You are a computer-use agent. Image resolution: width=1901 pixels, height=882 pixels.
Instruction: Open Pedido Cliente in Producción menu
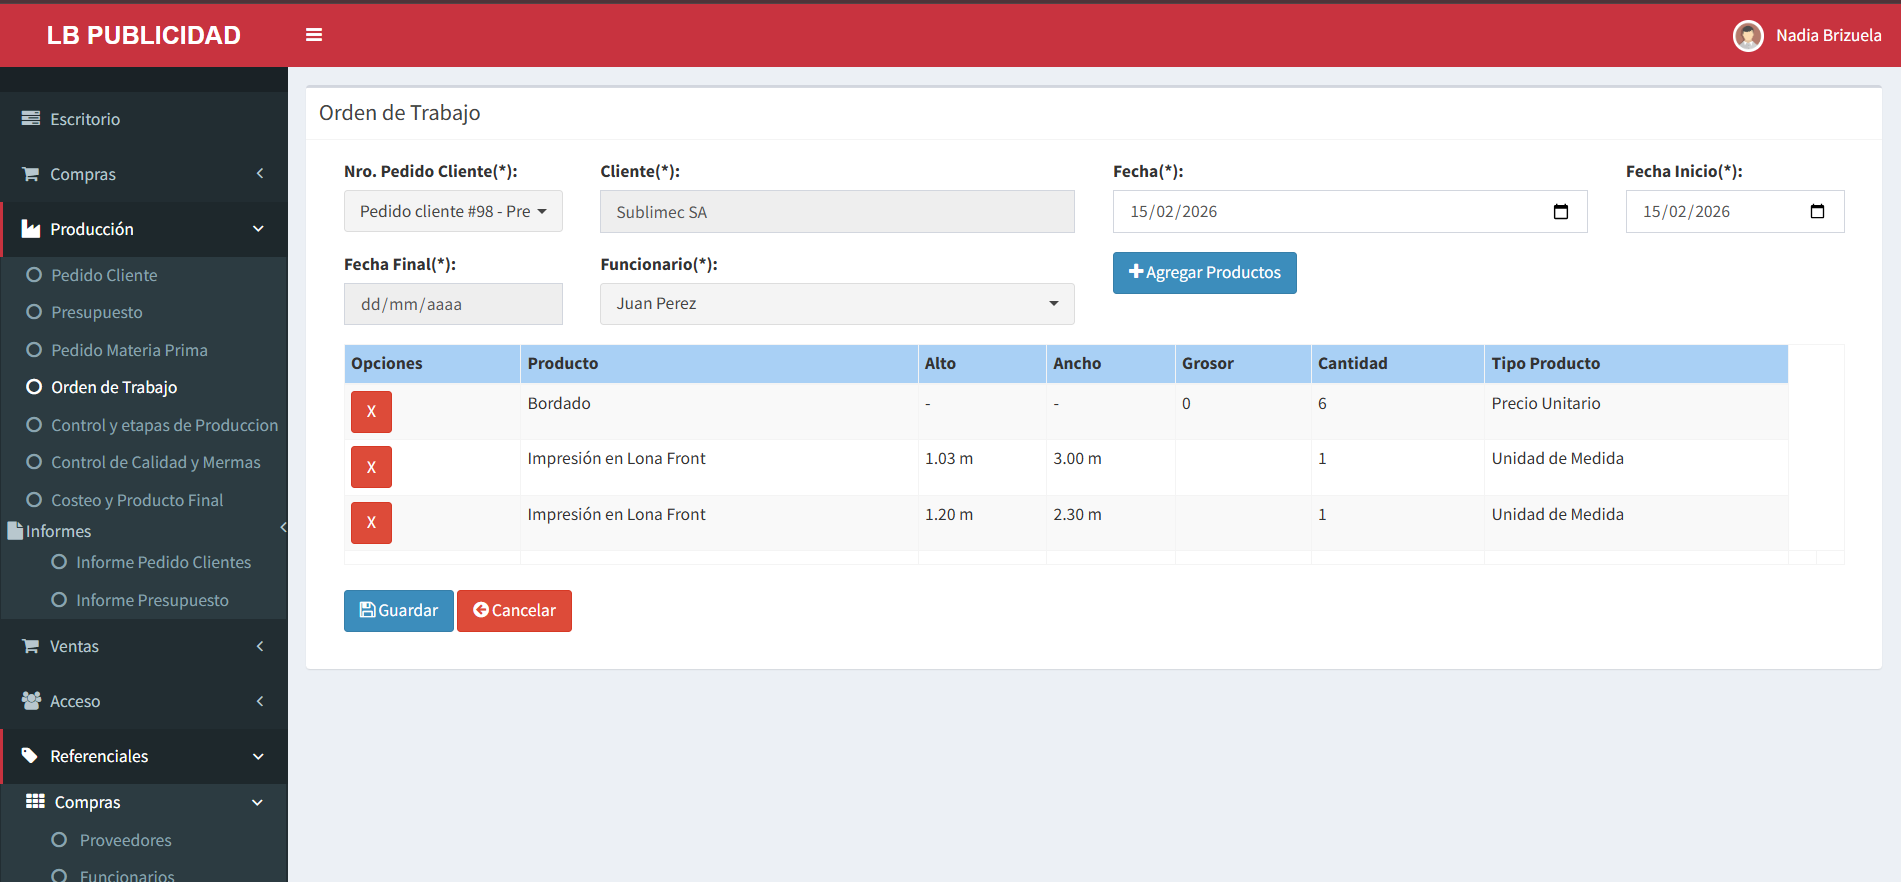[x=104, y=275]
